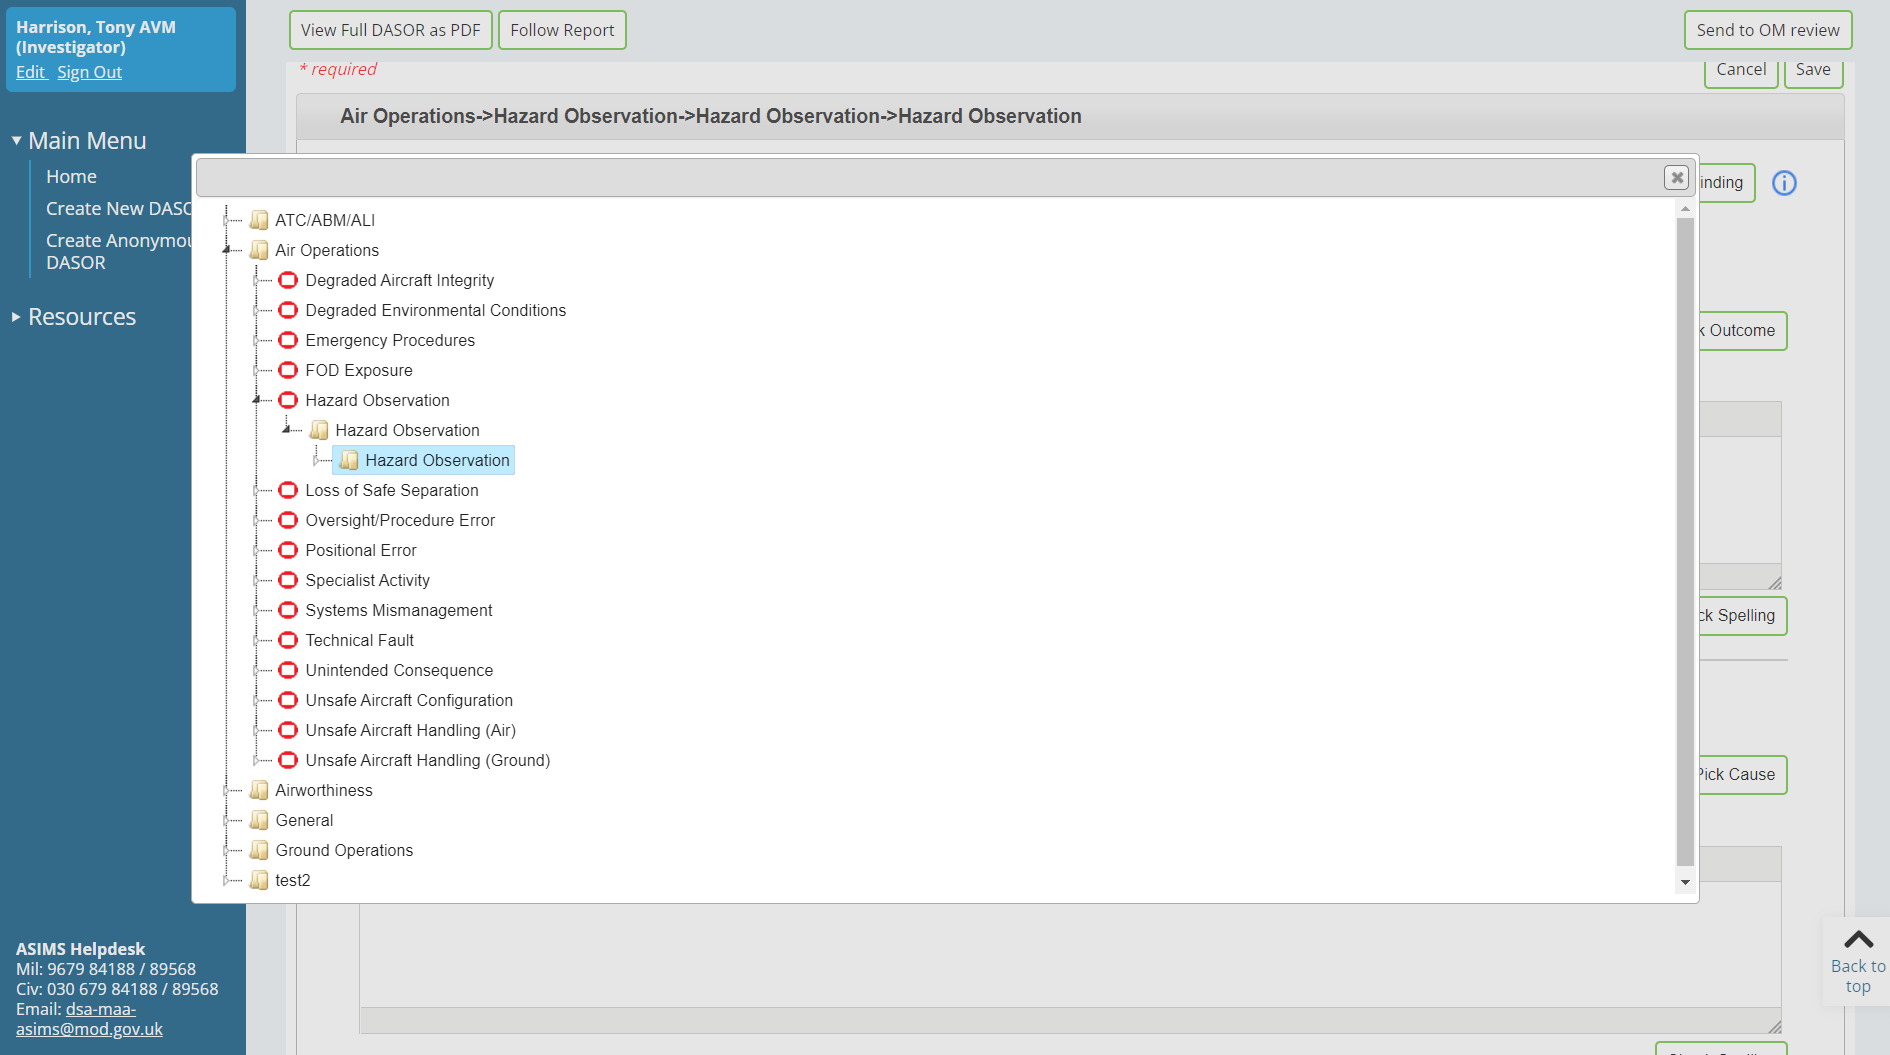
Task: Click the Back to top arrow
Action: (x=1858, y=941)
